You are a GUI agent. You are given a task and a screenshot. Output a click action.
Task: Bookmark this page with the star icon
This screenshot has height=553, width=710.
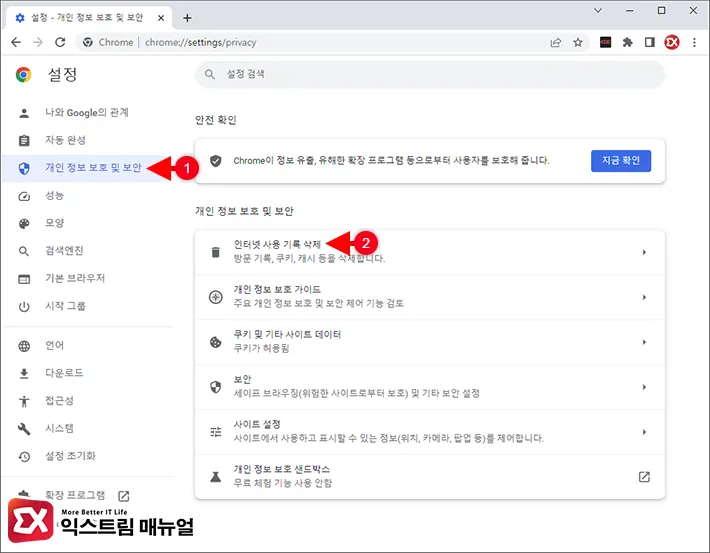[x=578, y=43]
